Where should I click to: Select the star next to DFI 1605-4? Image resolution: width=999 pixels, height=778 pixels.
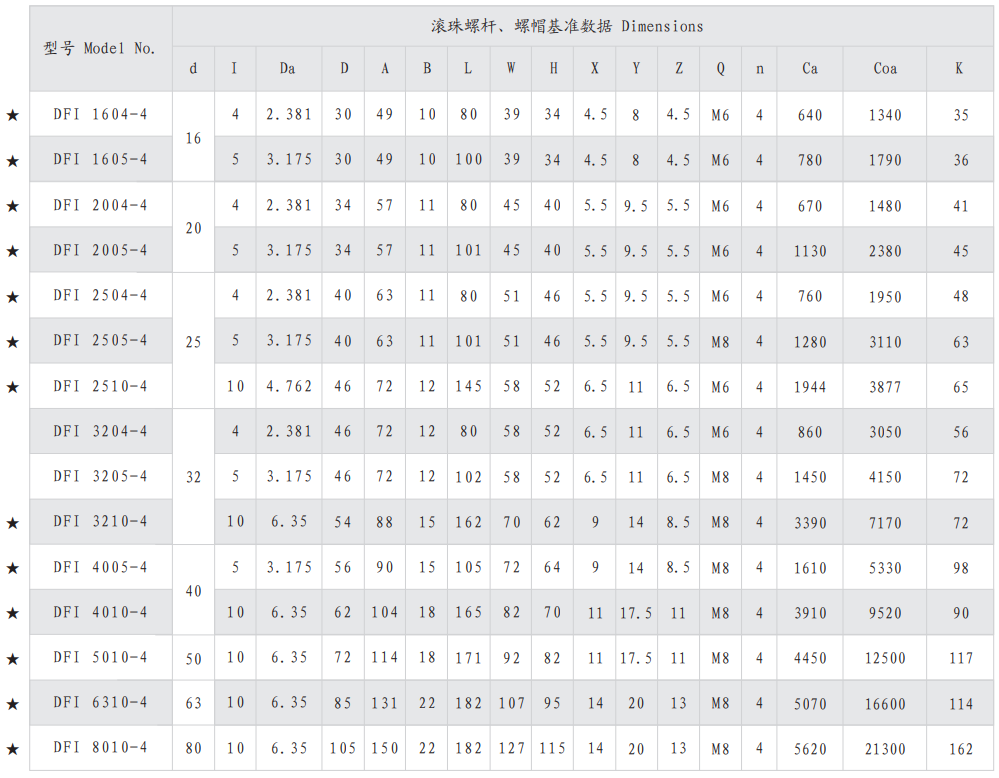click(13, 160)
